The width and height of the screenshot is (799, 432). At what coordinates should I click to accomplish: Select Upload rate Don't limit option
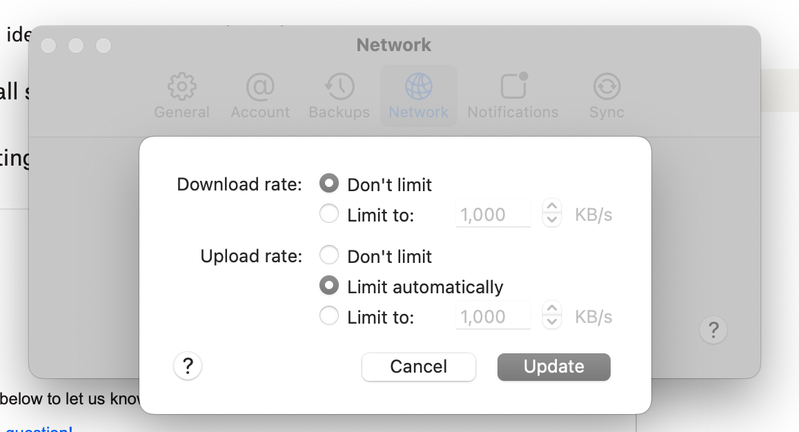(x=329, y=256)
